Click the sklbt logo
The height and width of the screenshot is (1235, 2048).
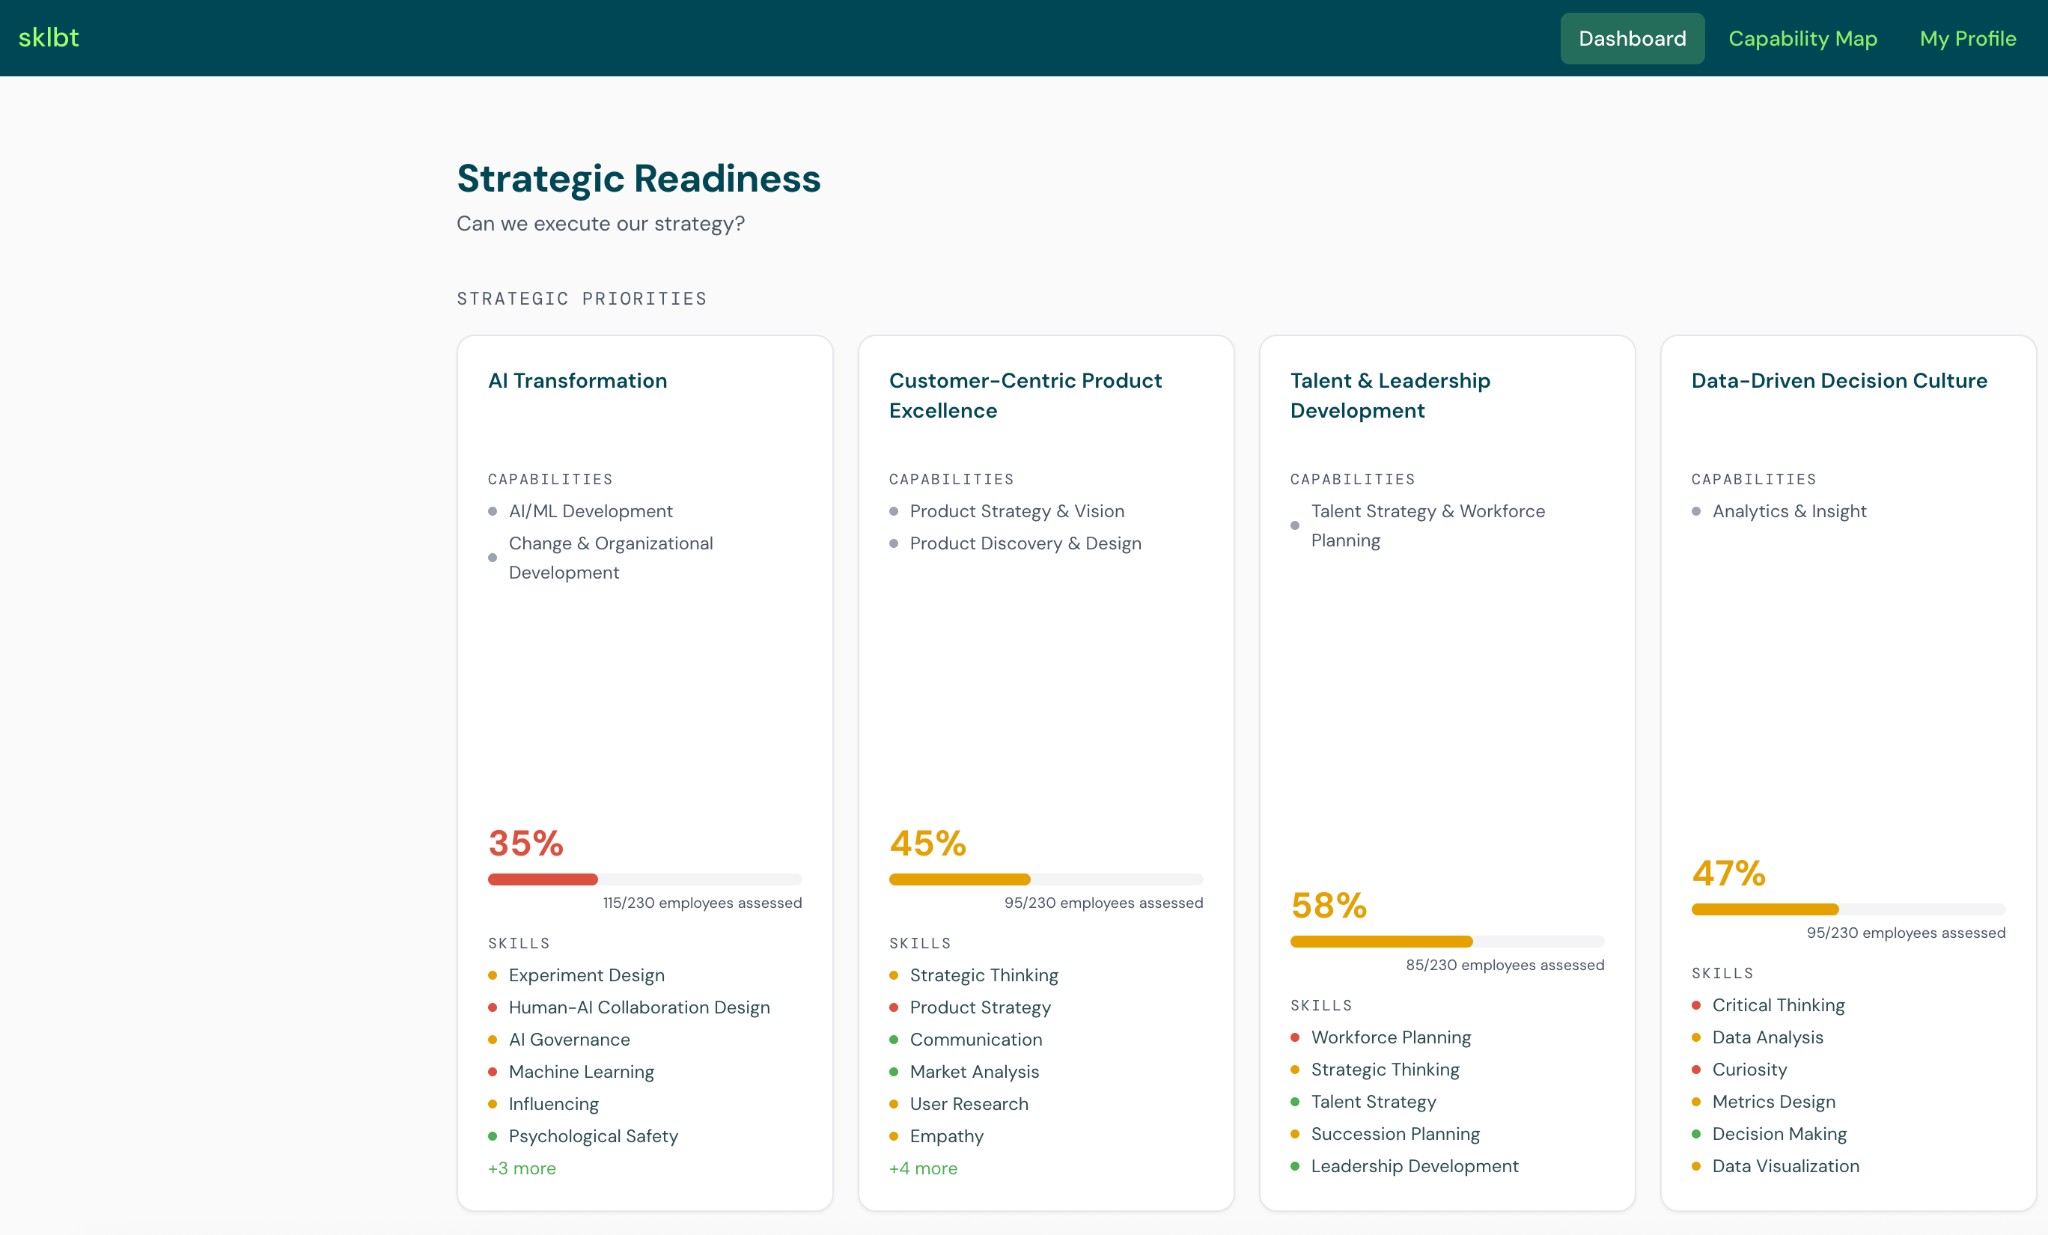tap(49, 37)
